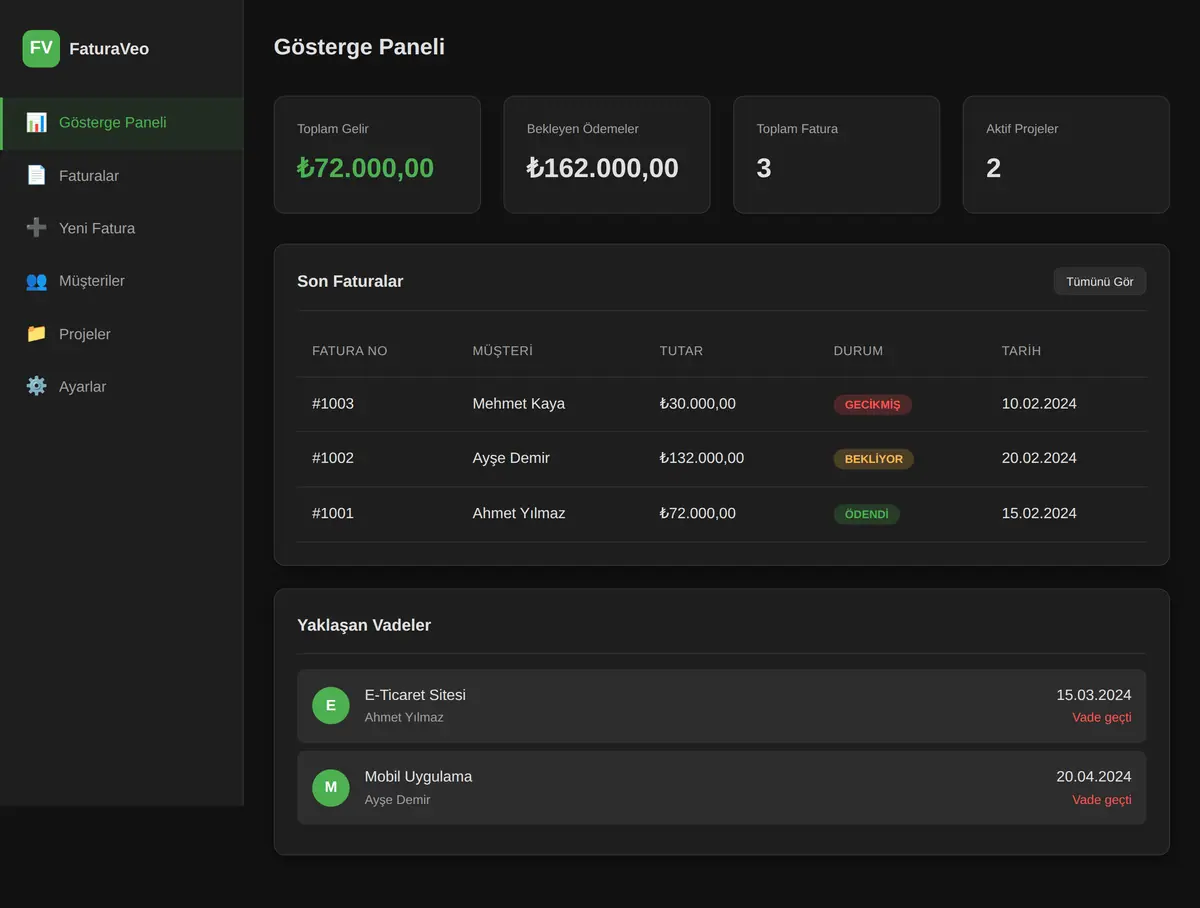Screen dimensions: 1200x908
Task: Click customer name Mehmet Kaya
Action: tap(519, 404)
